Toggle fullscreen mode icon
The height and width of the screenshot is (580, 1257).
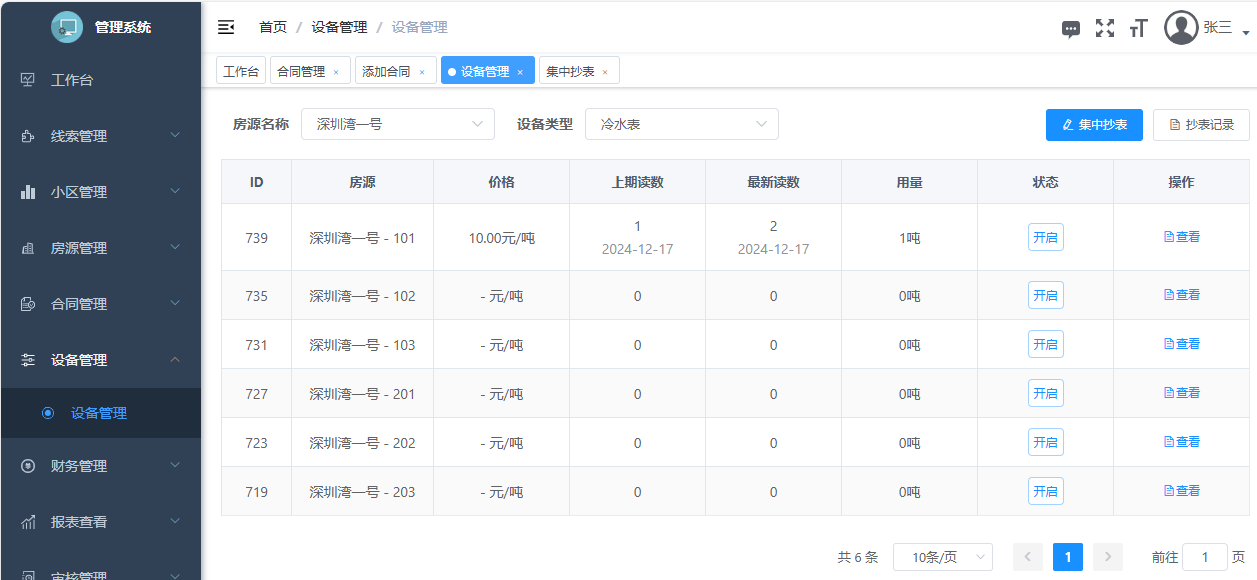(x=1104, y=28)
